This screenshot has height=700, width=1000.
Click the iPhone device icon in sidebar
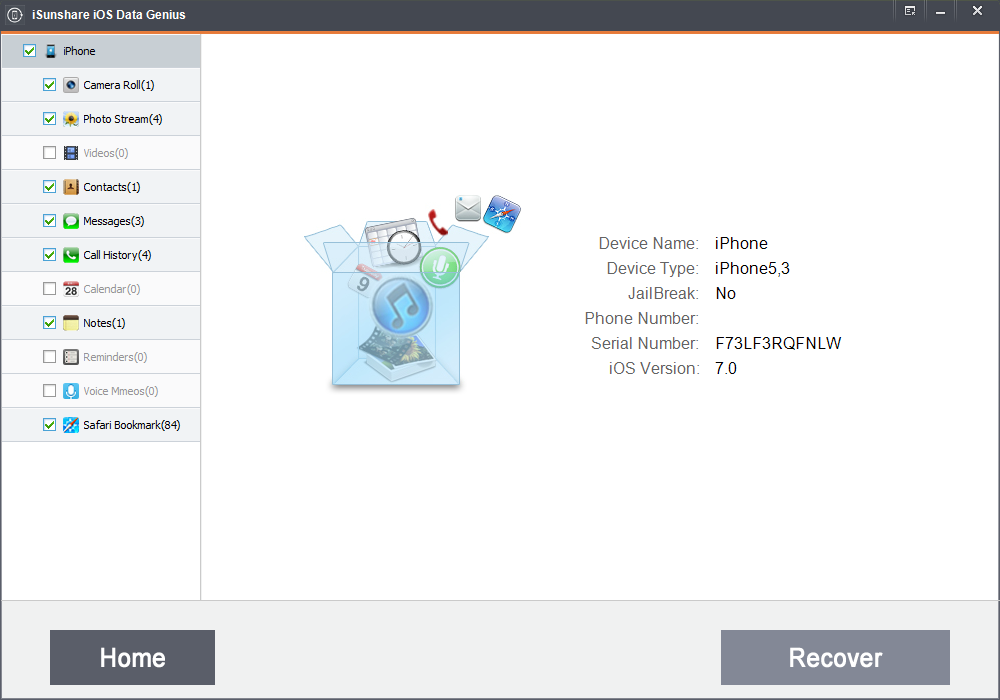point(51,51)
